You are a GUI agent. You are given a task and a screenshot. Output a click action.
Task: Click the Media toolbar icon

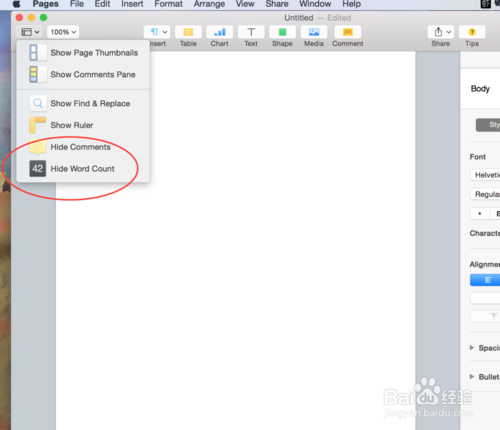[x=314, y=32]
